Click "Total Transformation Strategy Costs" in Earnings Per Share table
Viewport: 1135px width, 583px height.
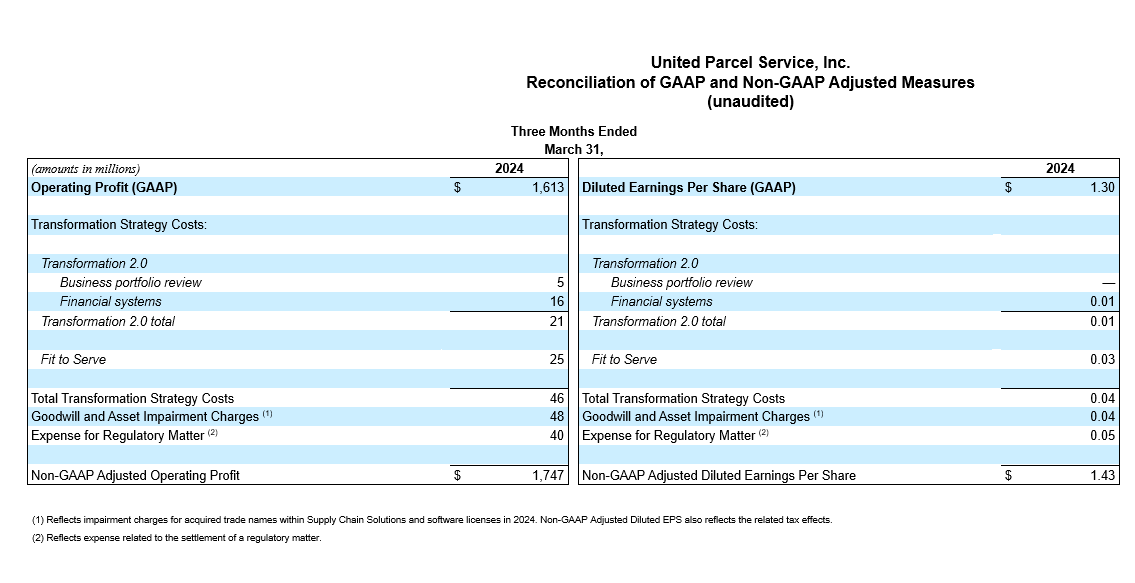pos(683,398)
